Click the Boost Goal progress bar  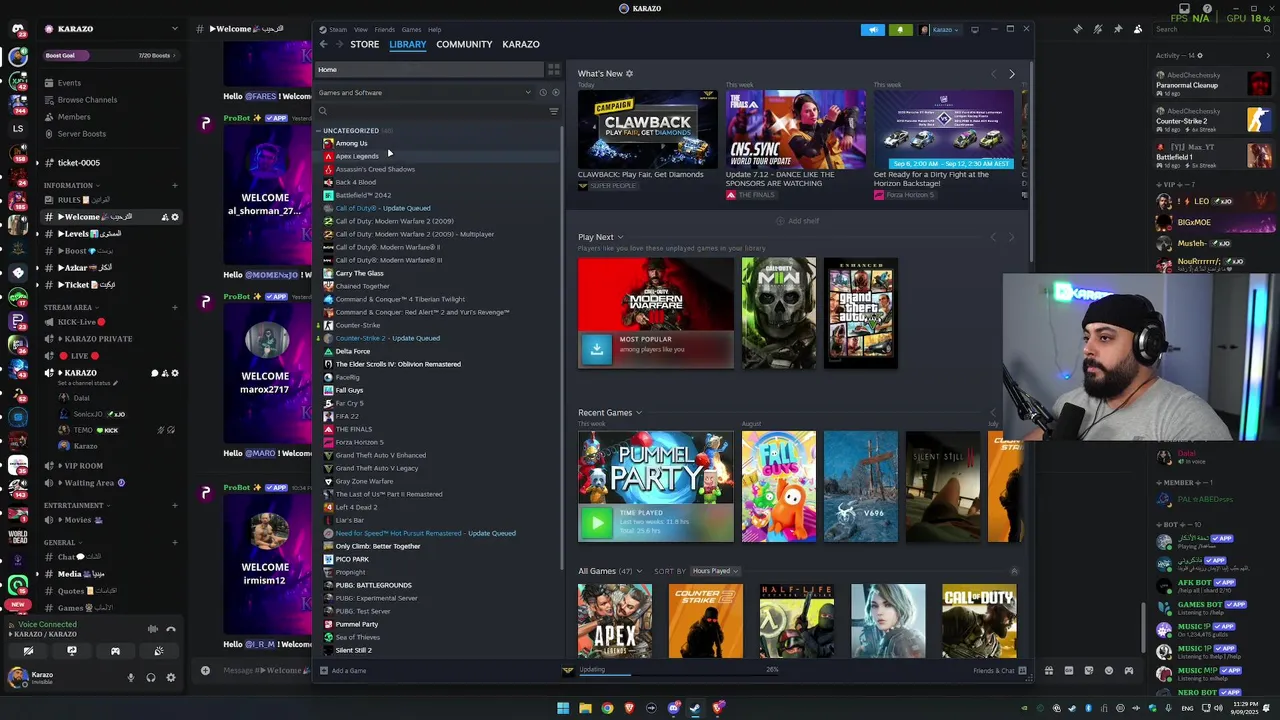111,56
